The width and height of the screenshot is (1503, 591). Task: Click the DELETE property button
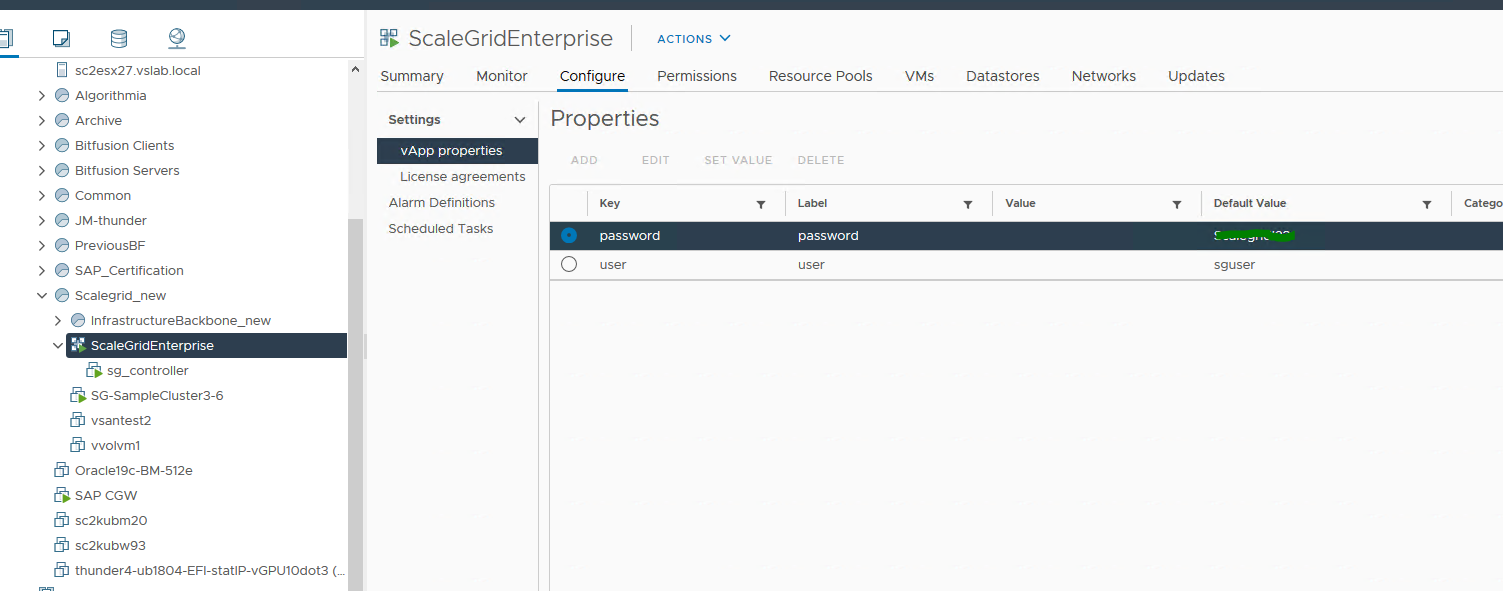821,160
